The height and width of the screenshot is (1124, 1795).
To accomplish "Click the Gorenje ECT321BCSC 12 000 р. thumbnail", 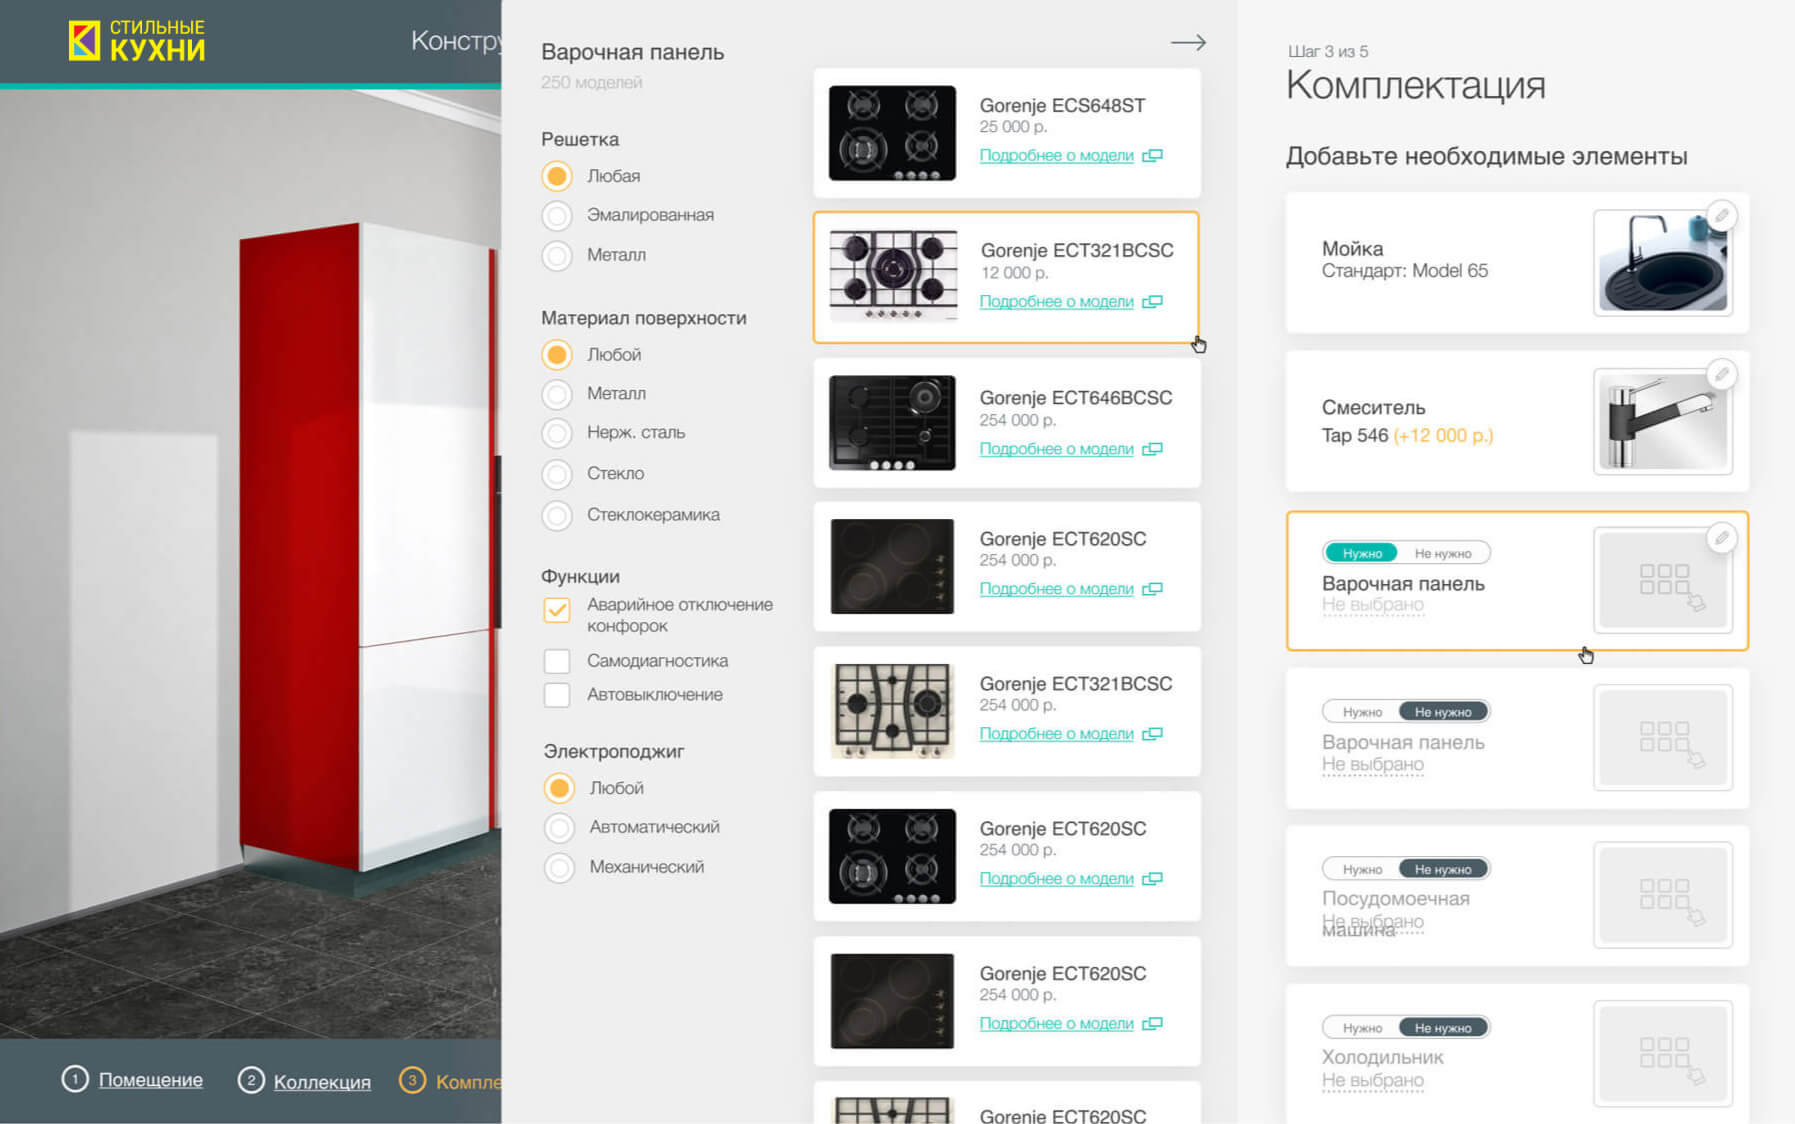I will (893, 277).
